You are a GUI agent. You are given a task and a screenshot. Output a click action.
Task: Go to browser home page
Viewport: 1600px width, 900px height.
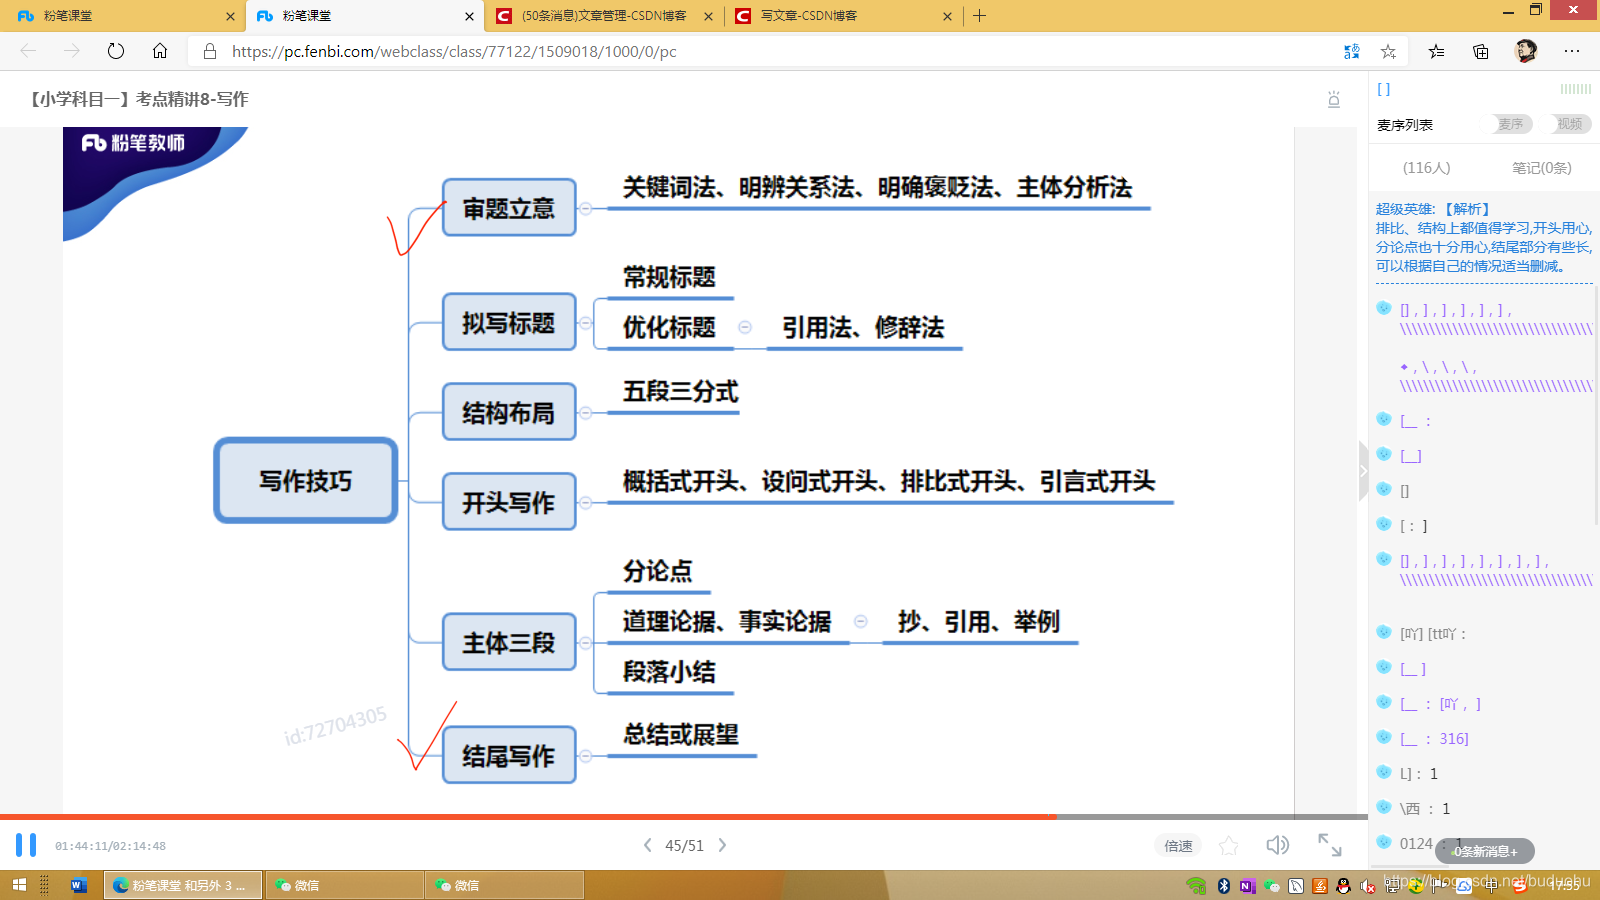coord(160,51)
